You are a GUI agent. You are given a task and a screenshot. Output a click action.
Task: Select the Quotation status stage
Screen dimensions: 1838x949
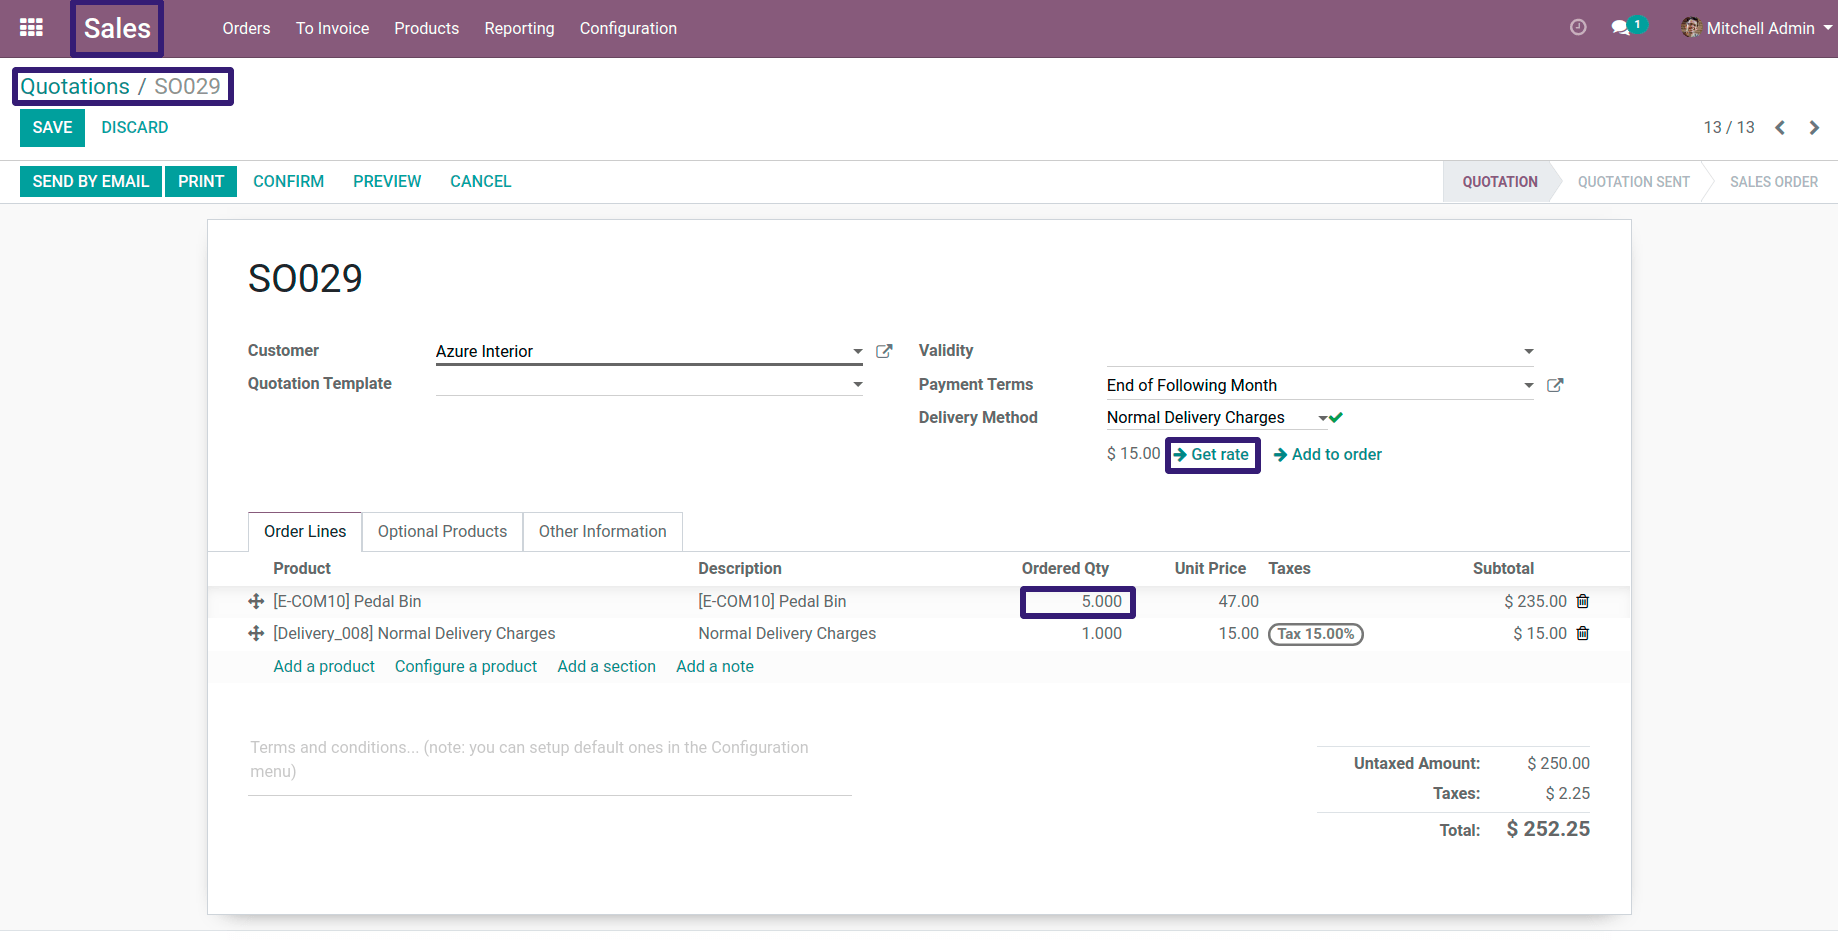pyautogui.click(x=1499, y=182)
